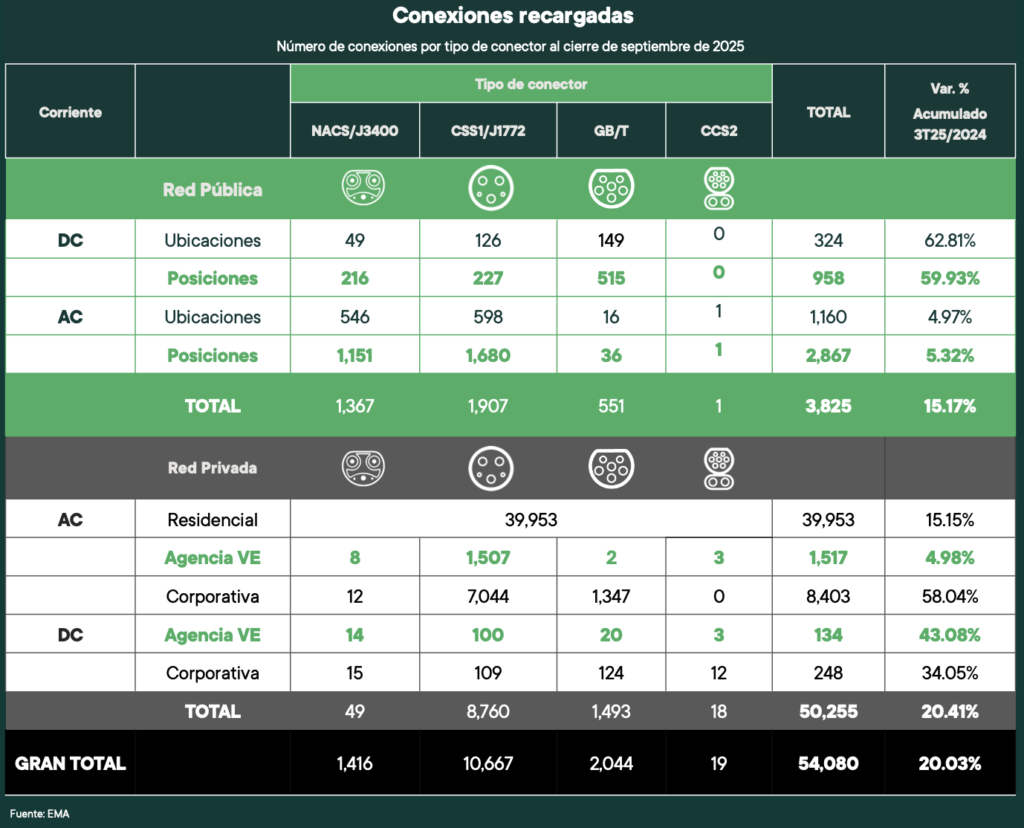This screenshot has height=828, width=1024.
Task: Select the CCS2 connector icon in Red Privada row
Action: [718, 467]
